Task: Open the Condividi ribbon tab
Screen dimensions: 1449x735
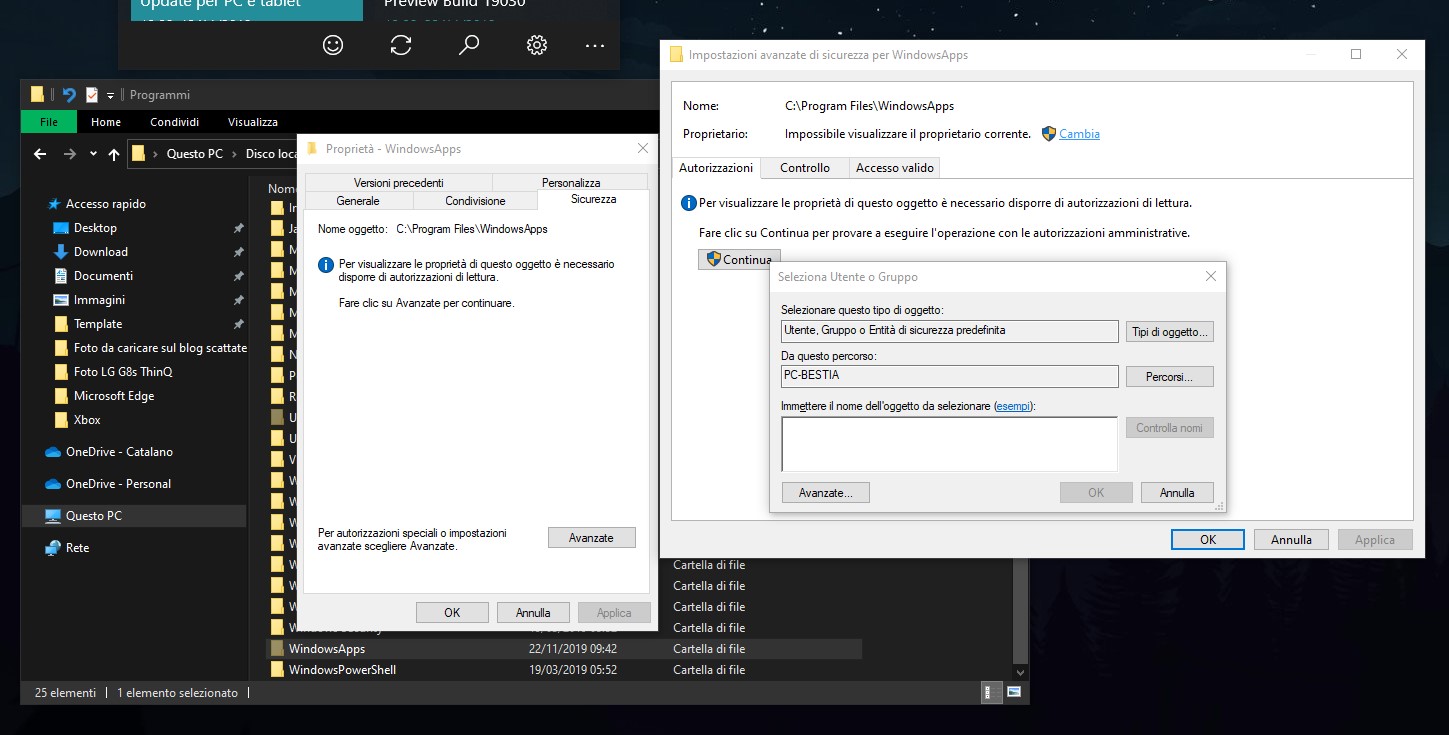Action: pos(175,122)
